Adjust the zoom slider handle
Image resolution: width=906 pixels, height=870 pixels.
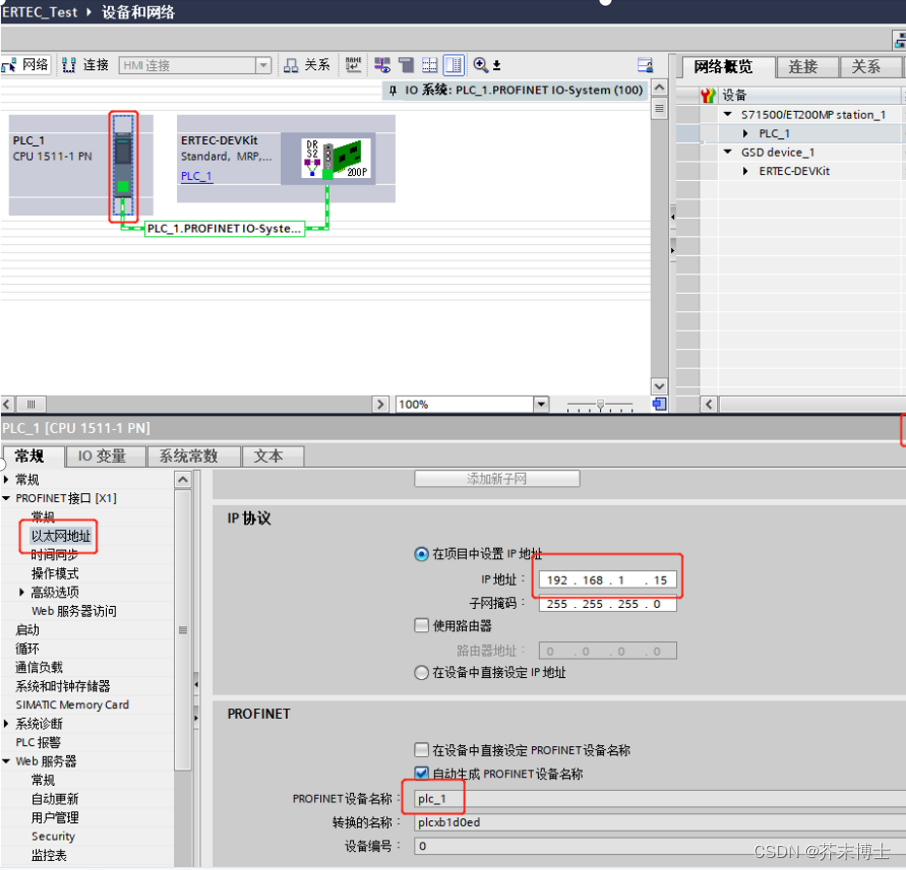pyautogui.click(x=600, y=404)
